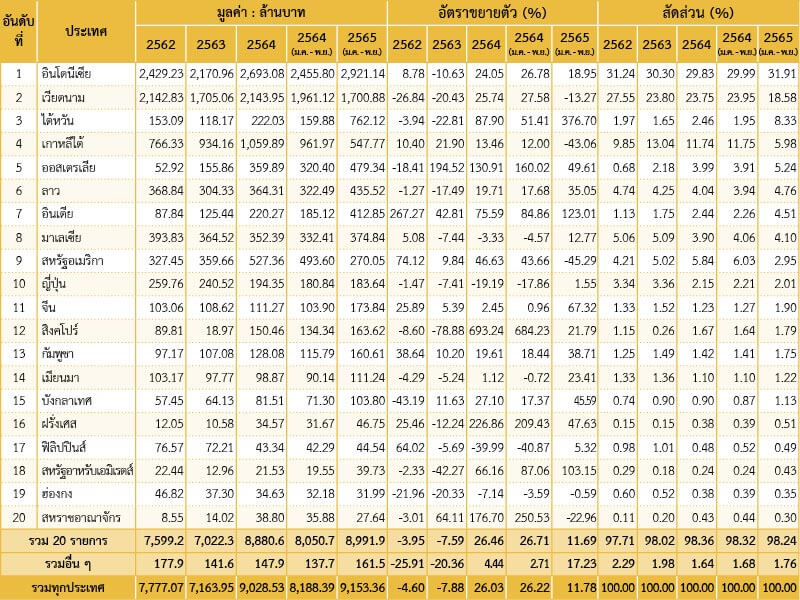The width and height of the screenshot is (800, 600).
Task: Click Australia's growth rate "194.52"
Action: 447,167
